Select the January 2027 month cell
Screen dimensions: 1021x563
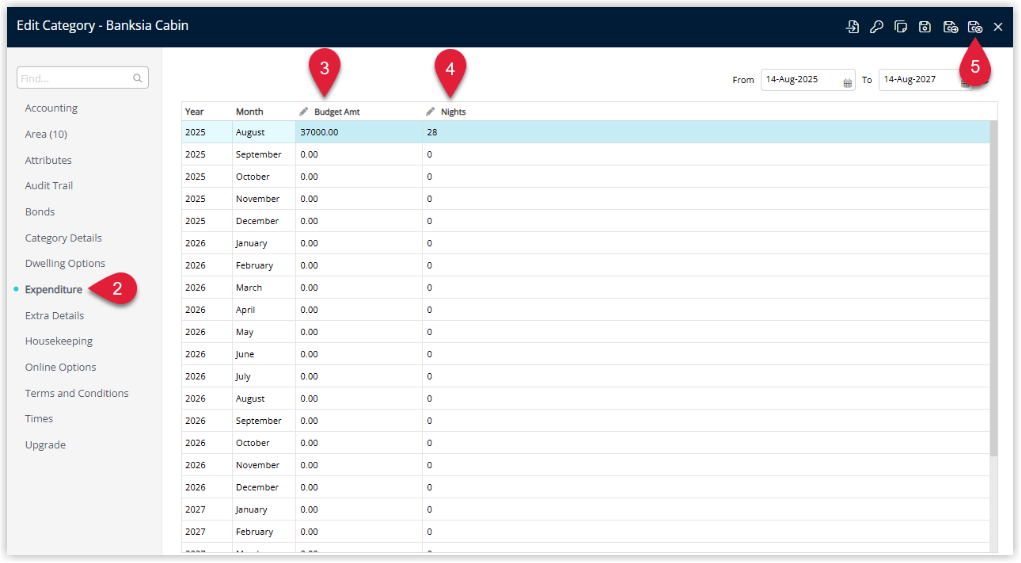click(264, 509)
